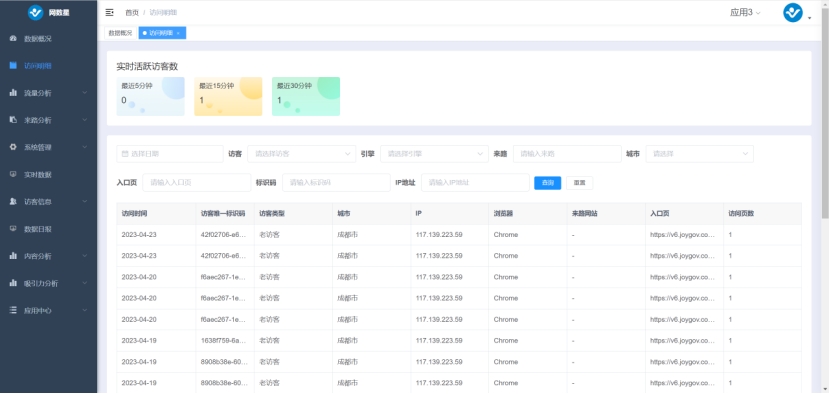This screenshot has height=394, width=830.
Task: Click the 最近15分钟 visitor card
Action: [228, 96]
